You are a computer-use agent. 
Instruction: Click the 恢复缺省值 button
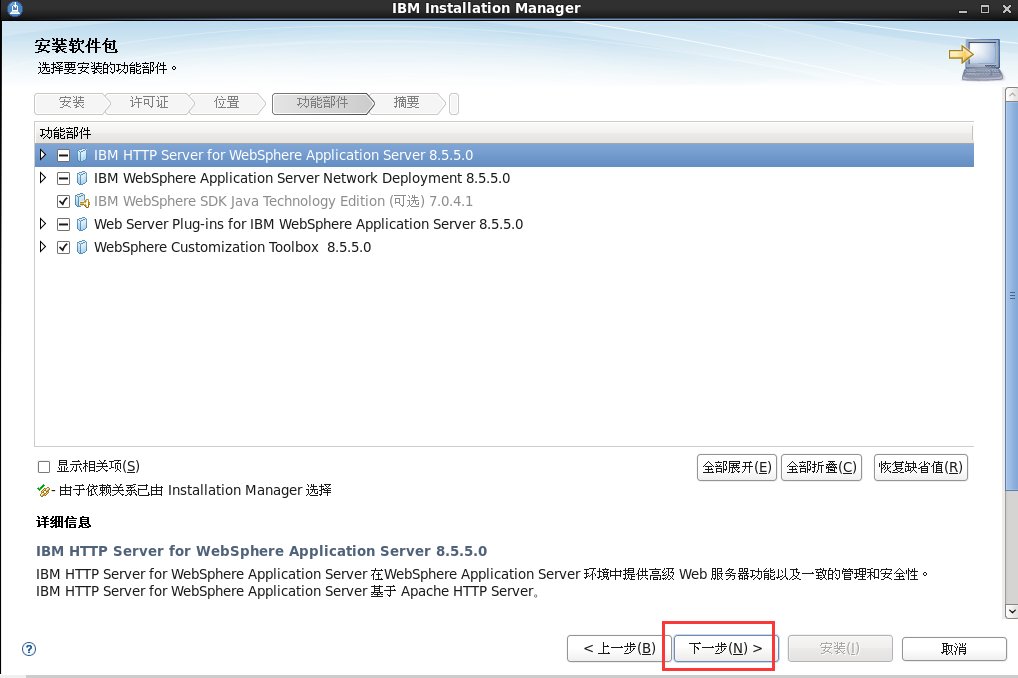[x=921, y=467]
